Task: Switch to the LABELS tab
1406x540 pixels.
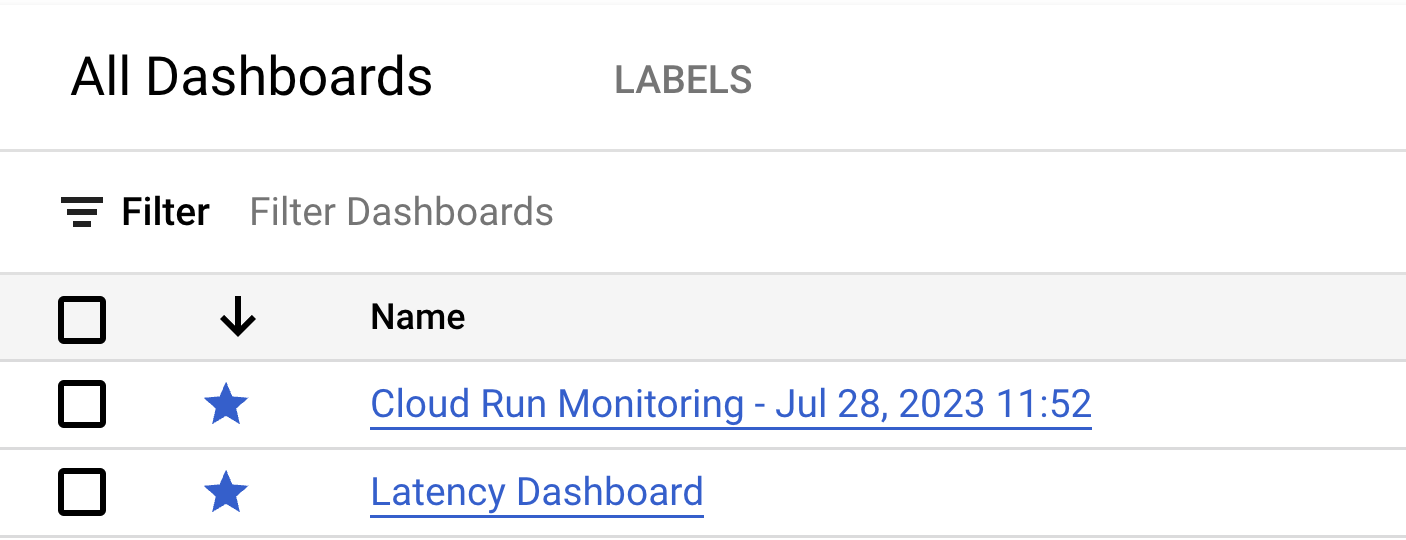Action: point(683,80)
